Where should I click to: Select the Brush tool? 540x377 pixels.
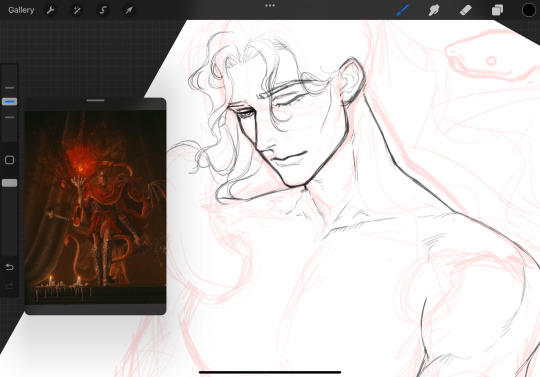(x=403, y=10)
